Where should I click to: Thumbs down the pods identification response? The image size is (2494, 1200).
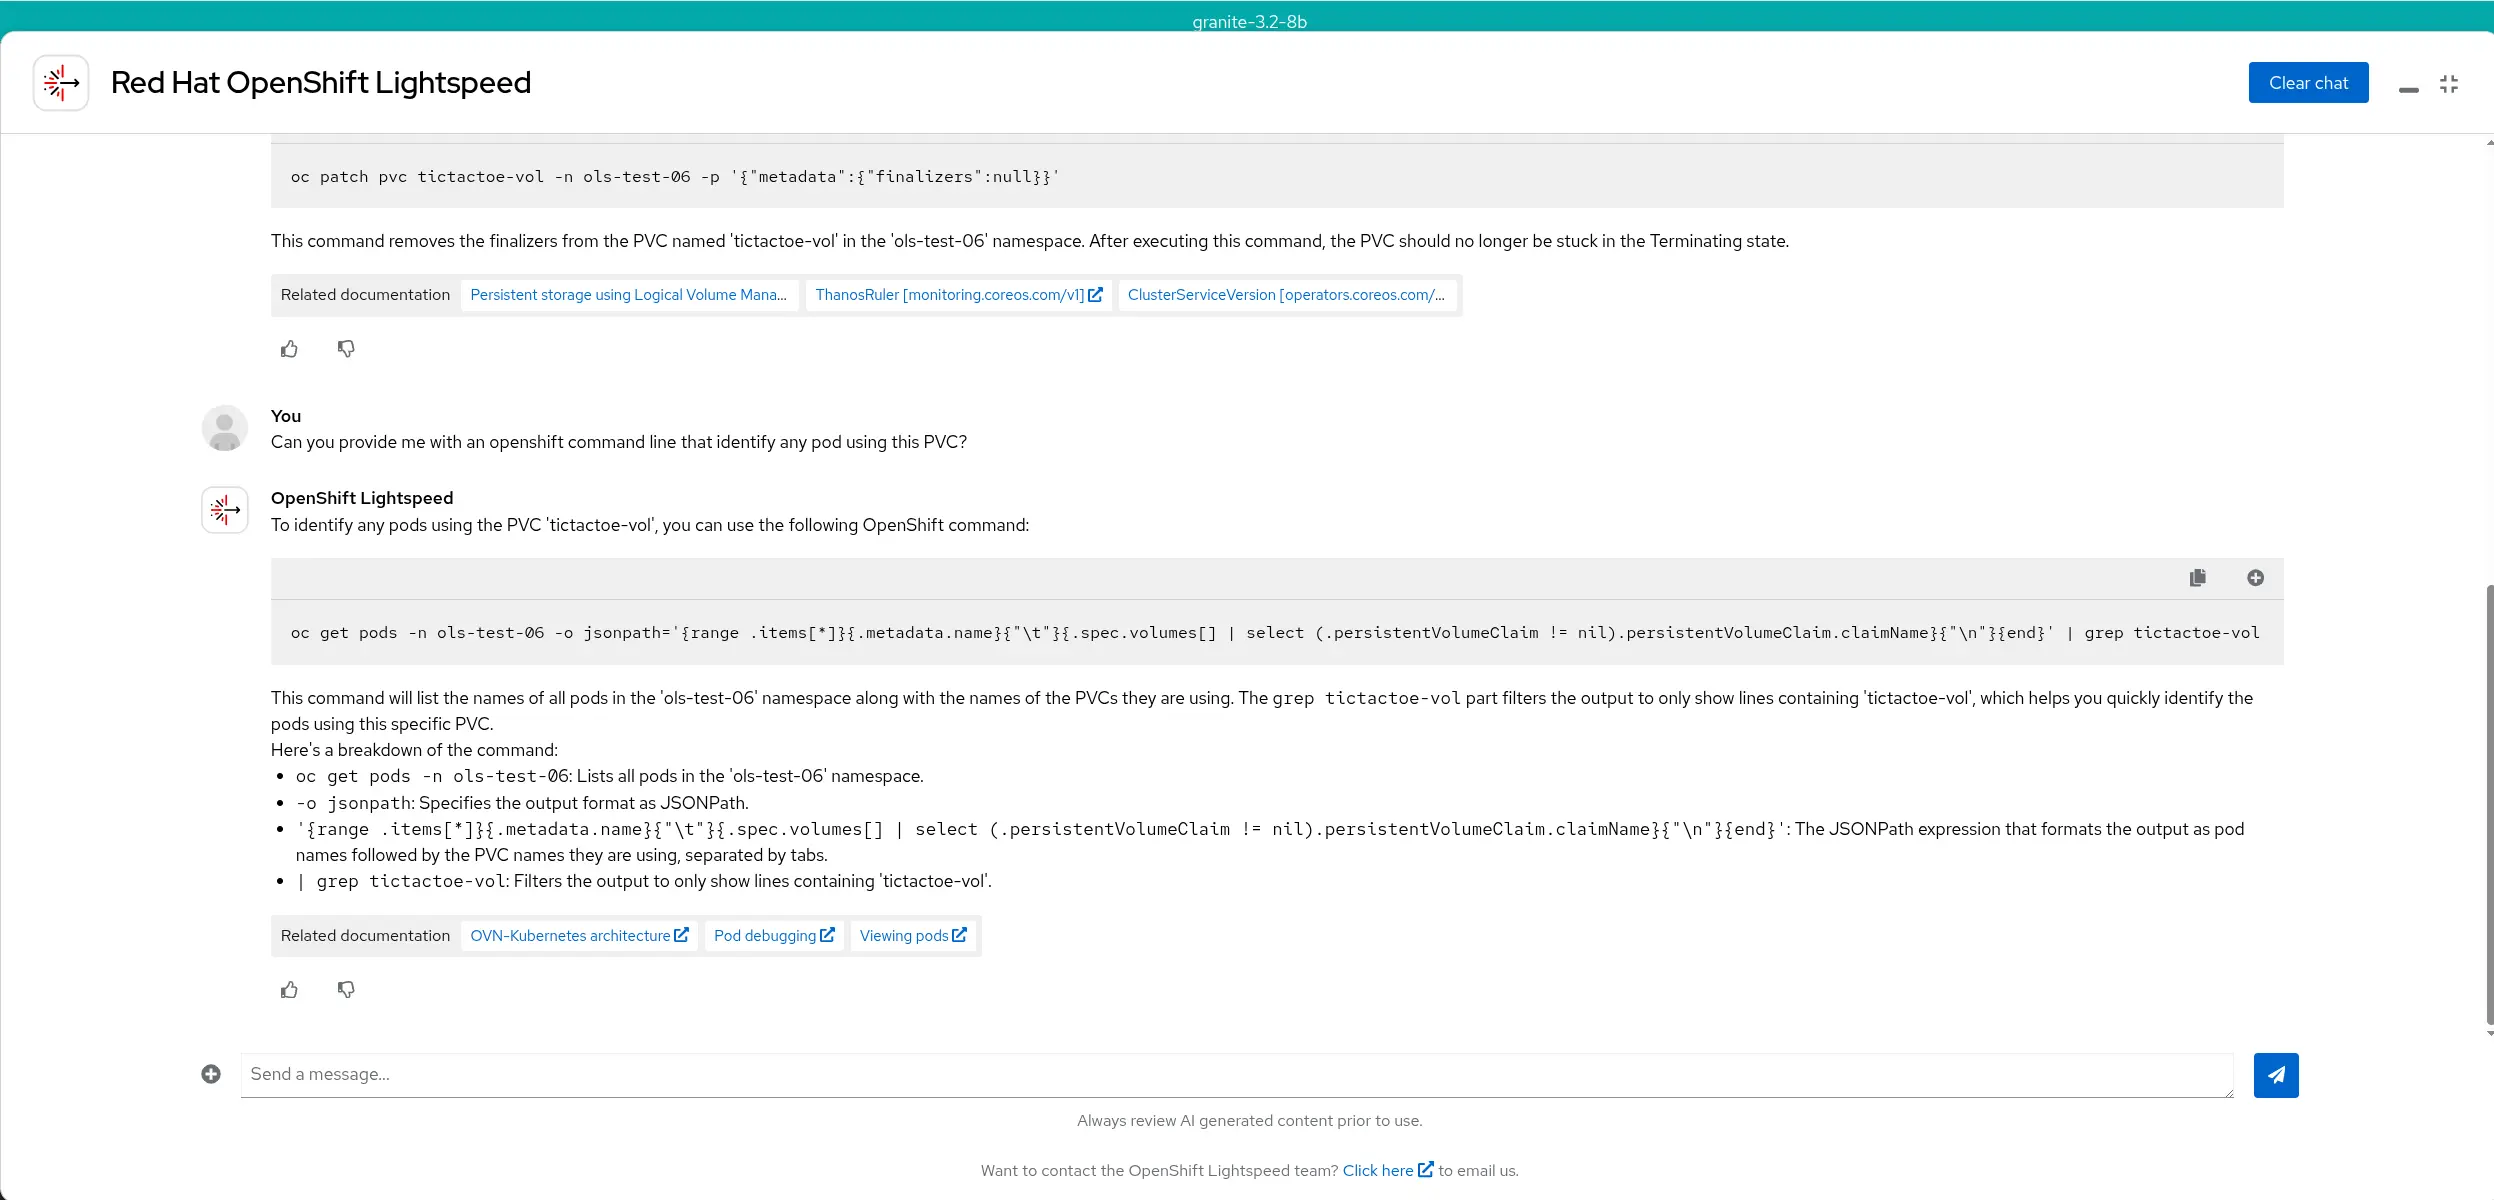346,990
